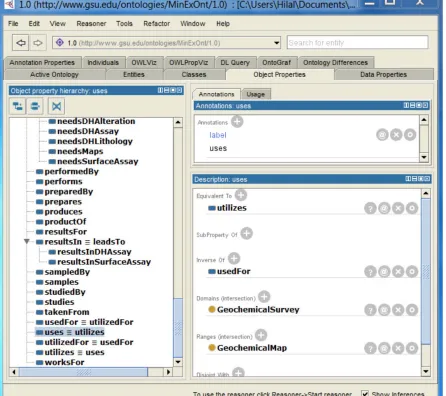Click the Search for entity field
Image resolution: width=446 pixels, height=396 pixels.
tap(357, 43)
